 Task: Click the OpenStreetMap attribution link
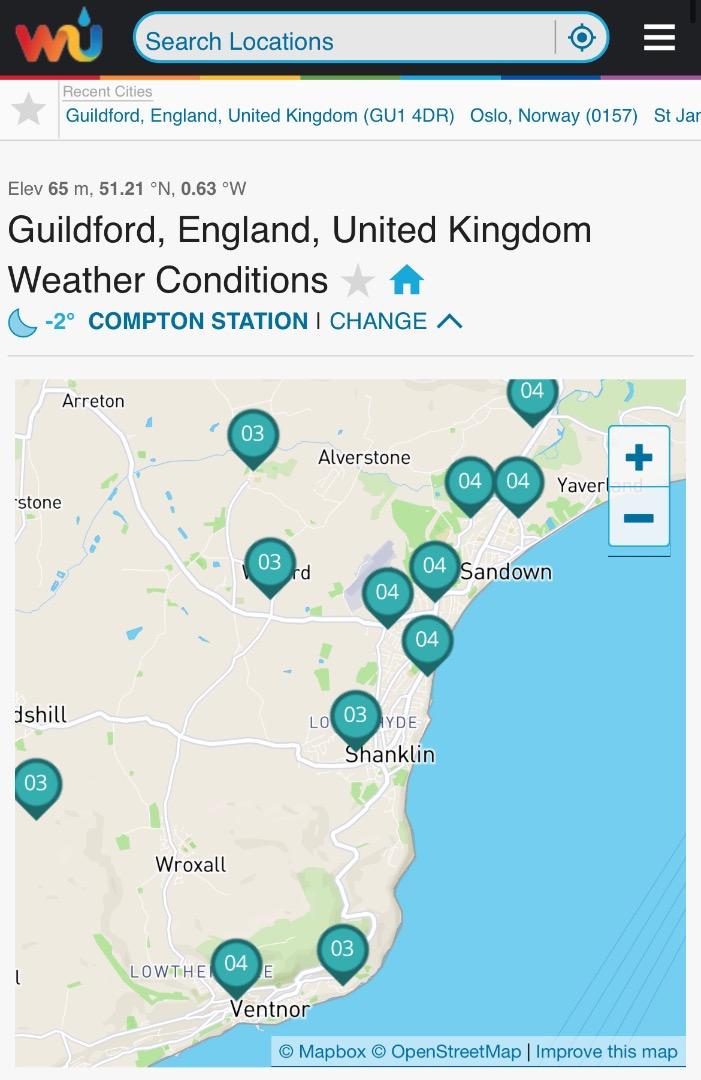pos(446,1051)
